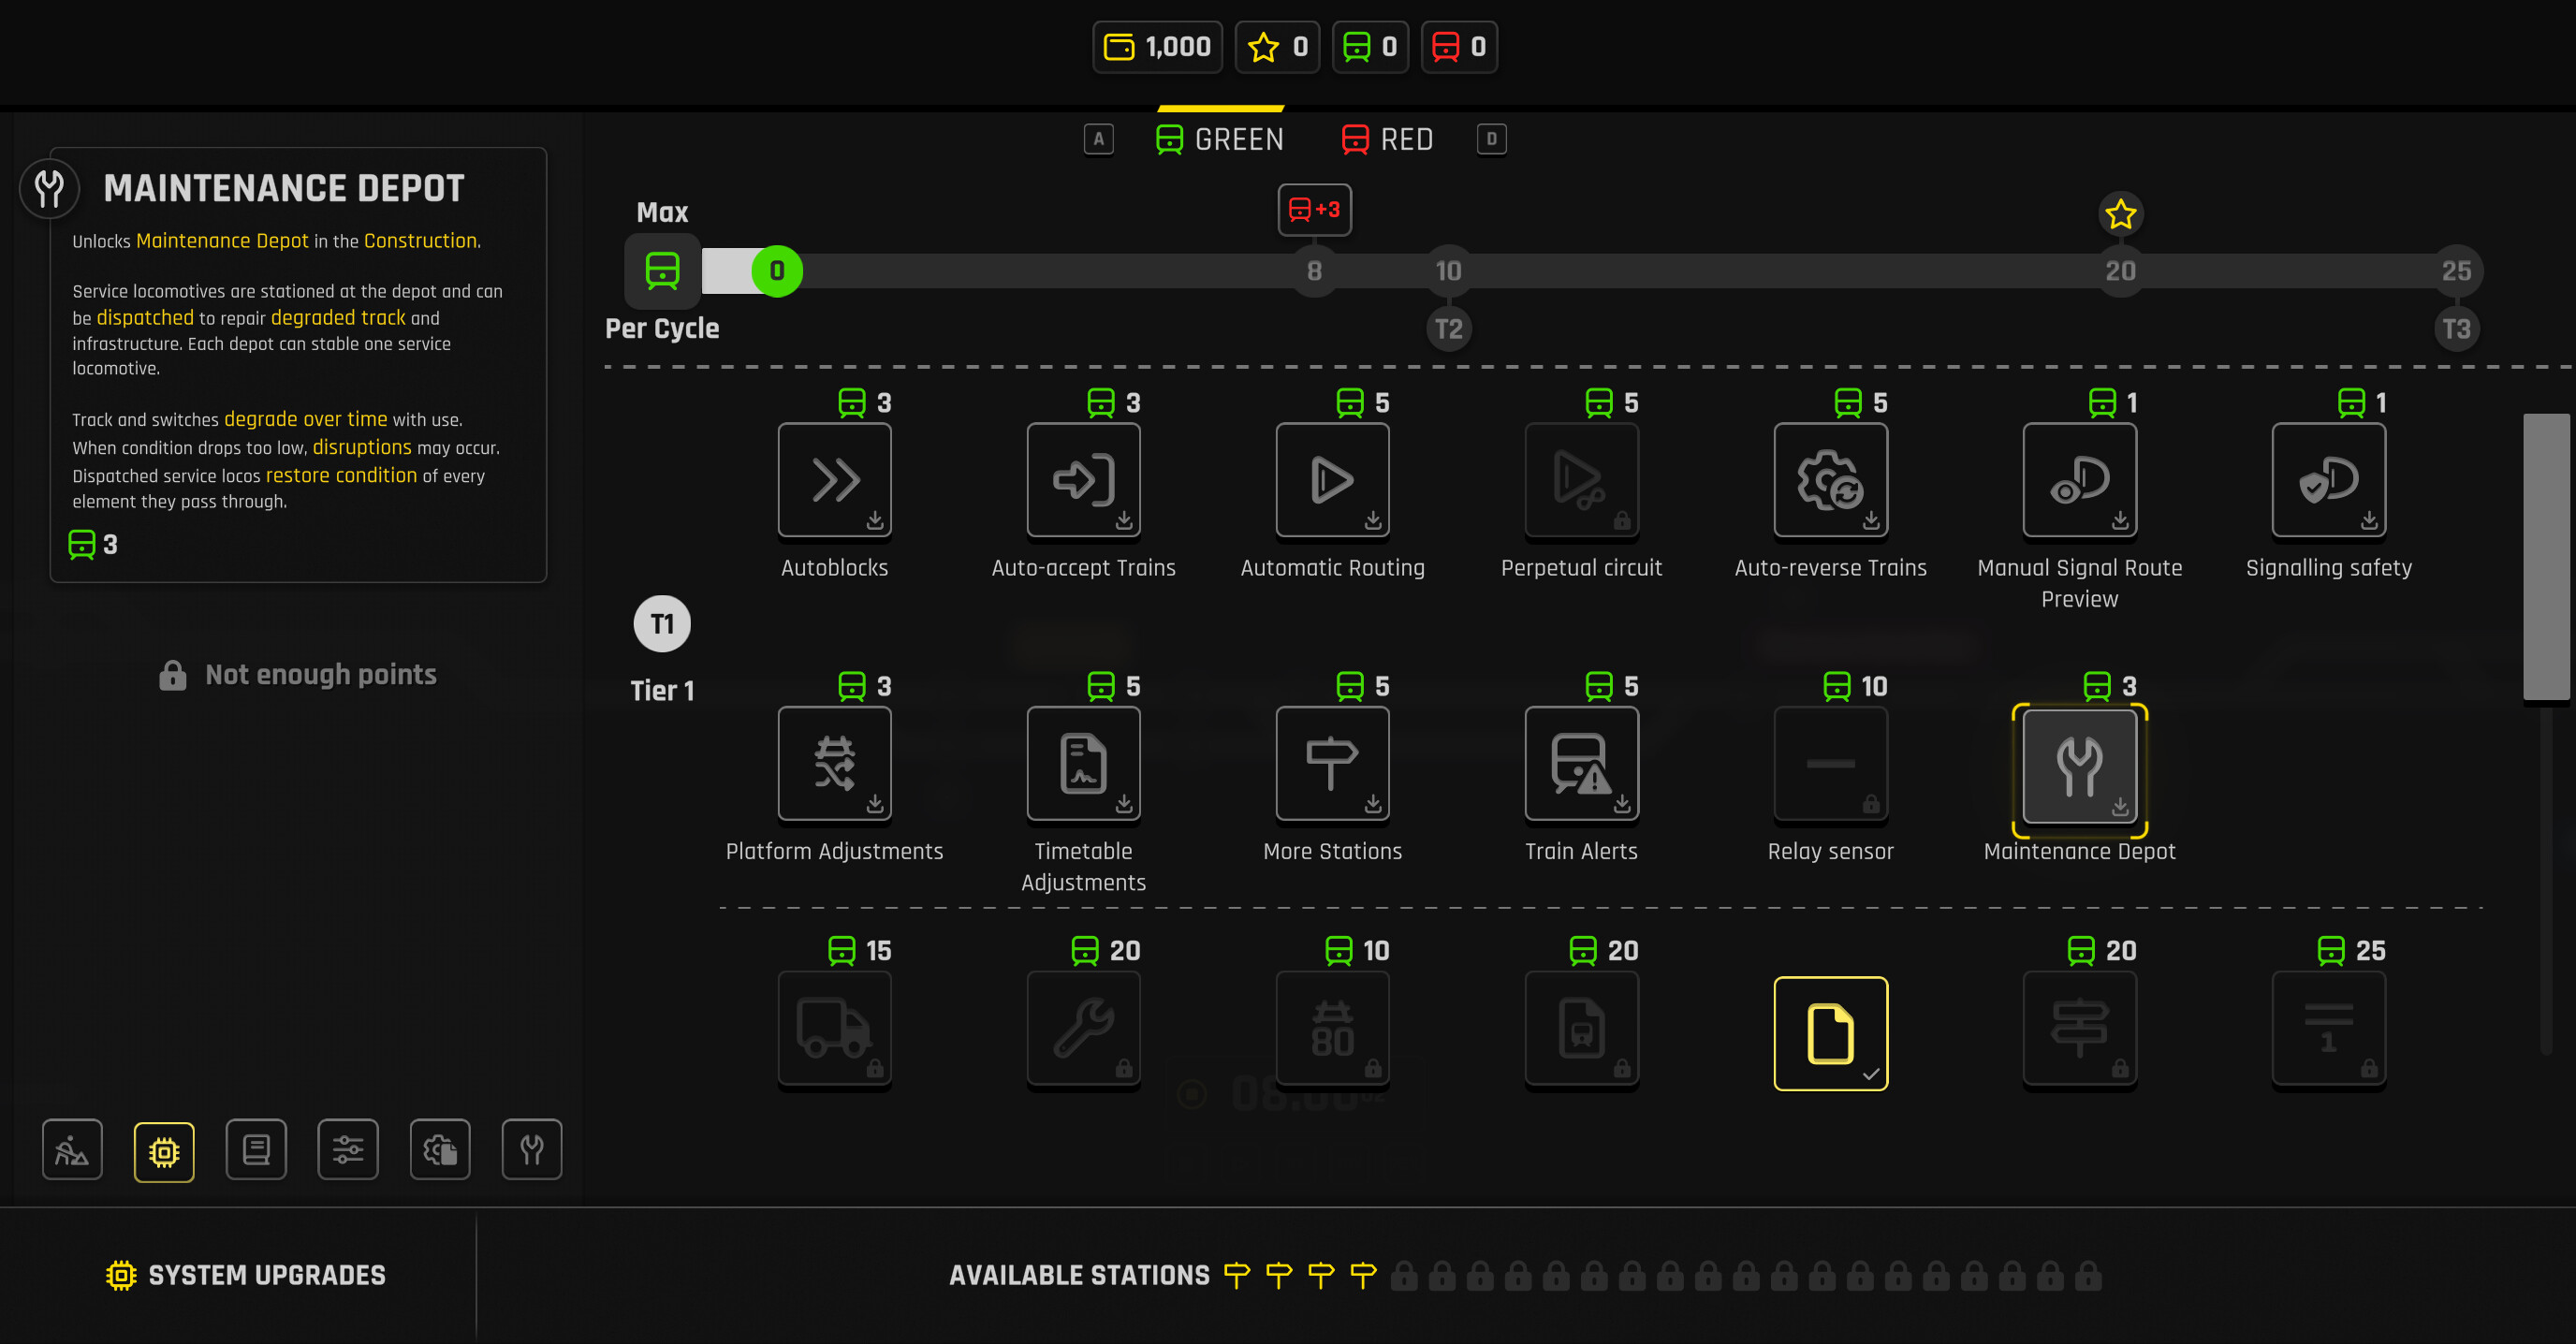Switch to the GREEN line tab
Viewport: 2576px width, 1344px height.
click(1219, 139)
